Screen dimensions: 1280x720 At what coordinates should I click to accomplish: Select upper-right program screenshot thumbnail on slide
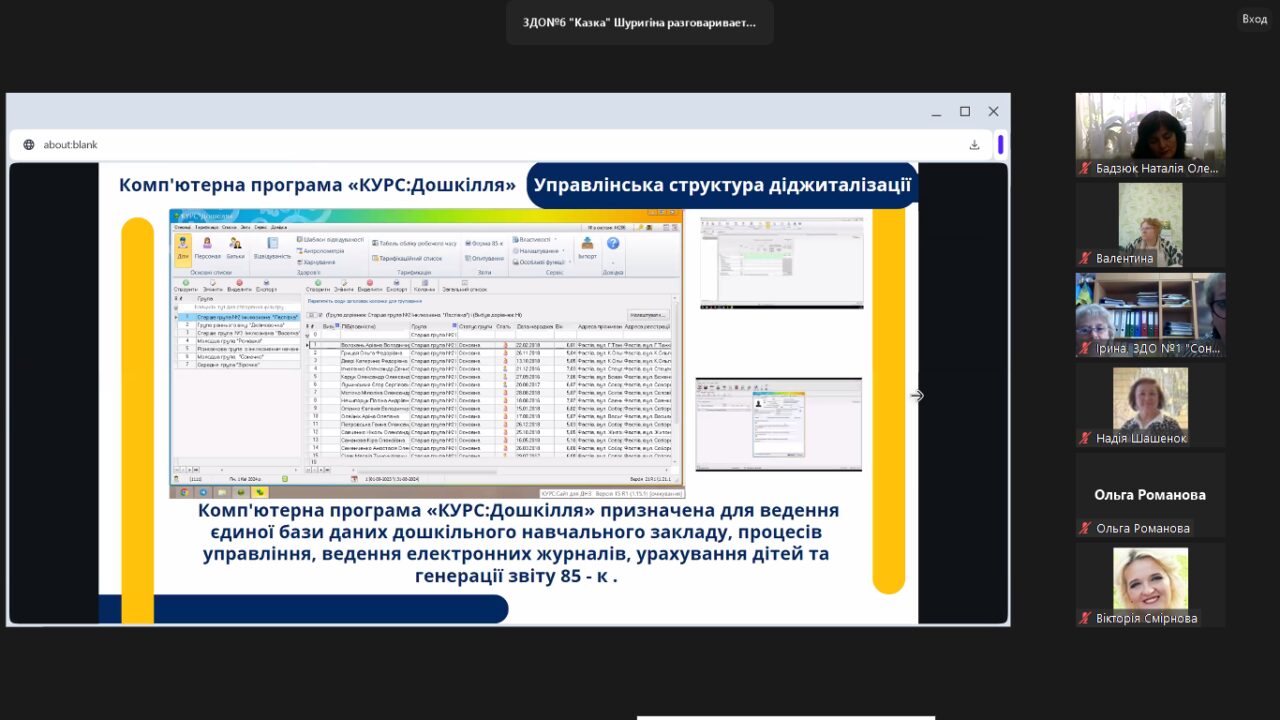coord(781,262)
